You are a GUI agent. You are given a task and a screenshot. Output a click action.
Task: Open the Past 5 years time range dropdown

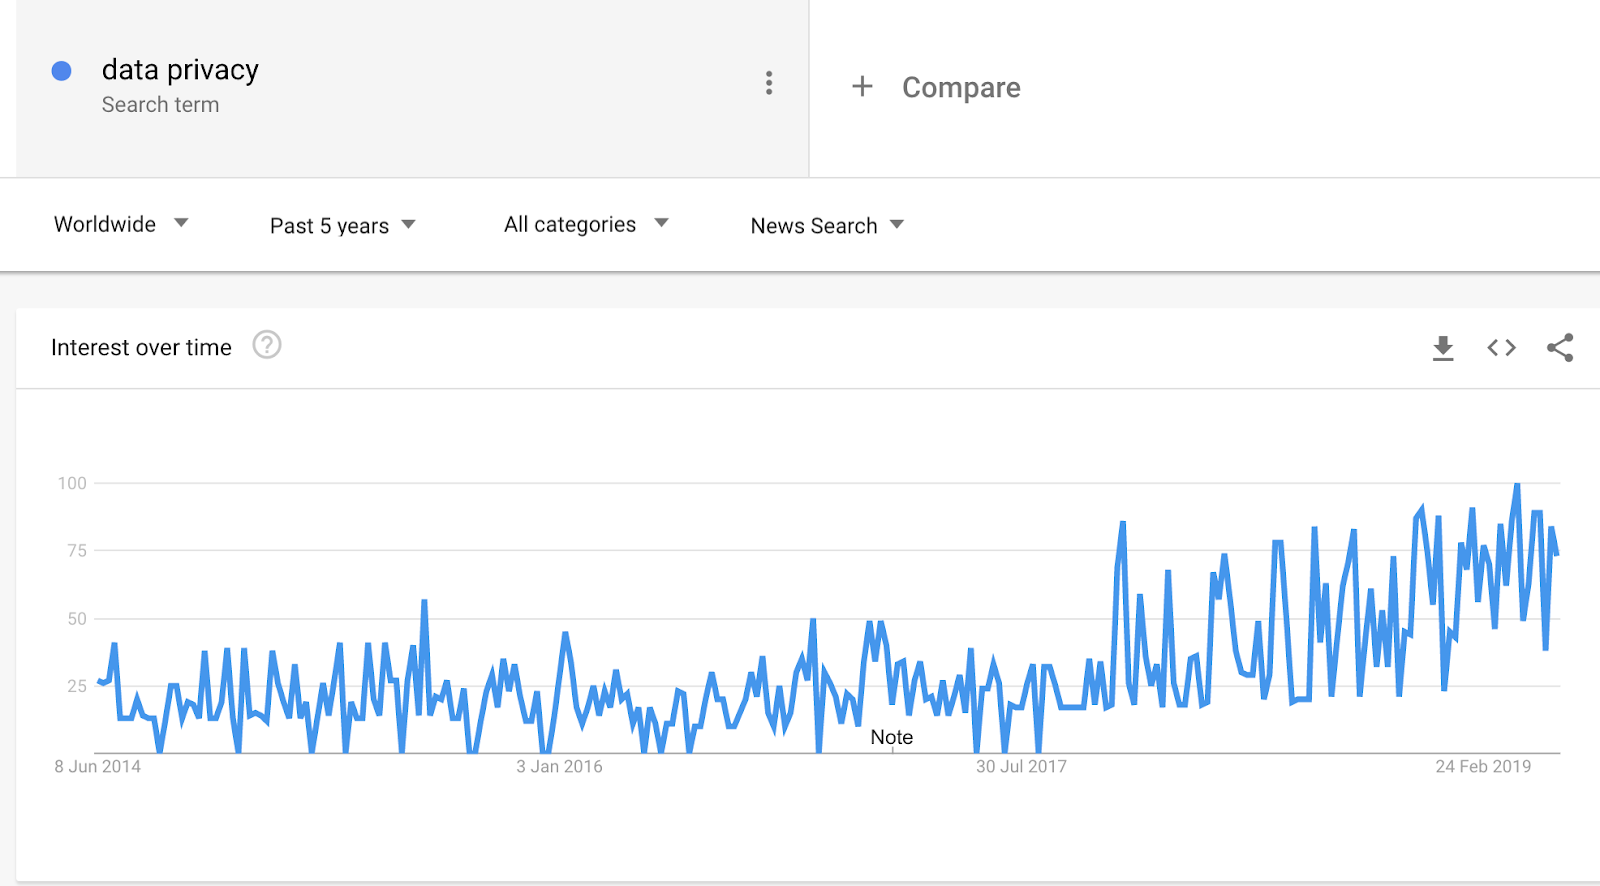[x=342, y=226]
